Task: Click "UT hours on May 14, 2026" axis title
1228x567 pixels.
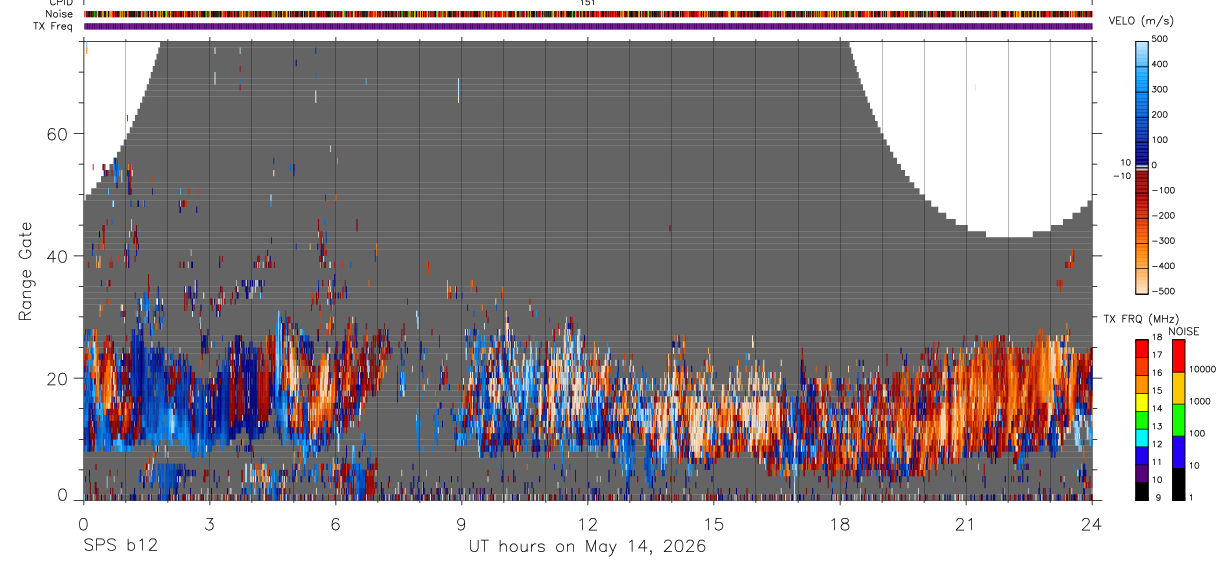Action: click(x=588, y=547)
